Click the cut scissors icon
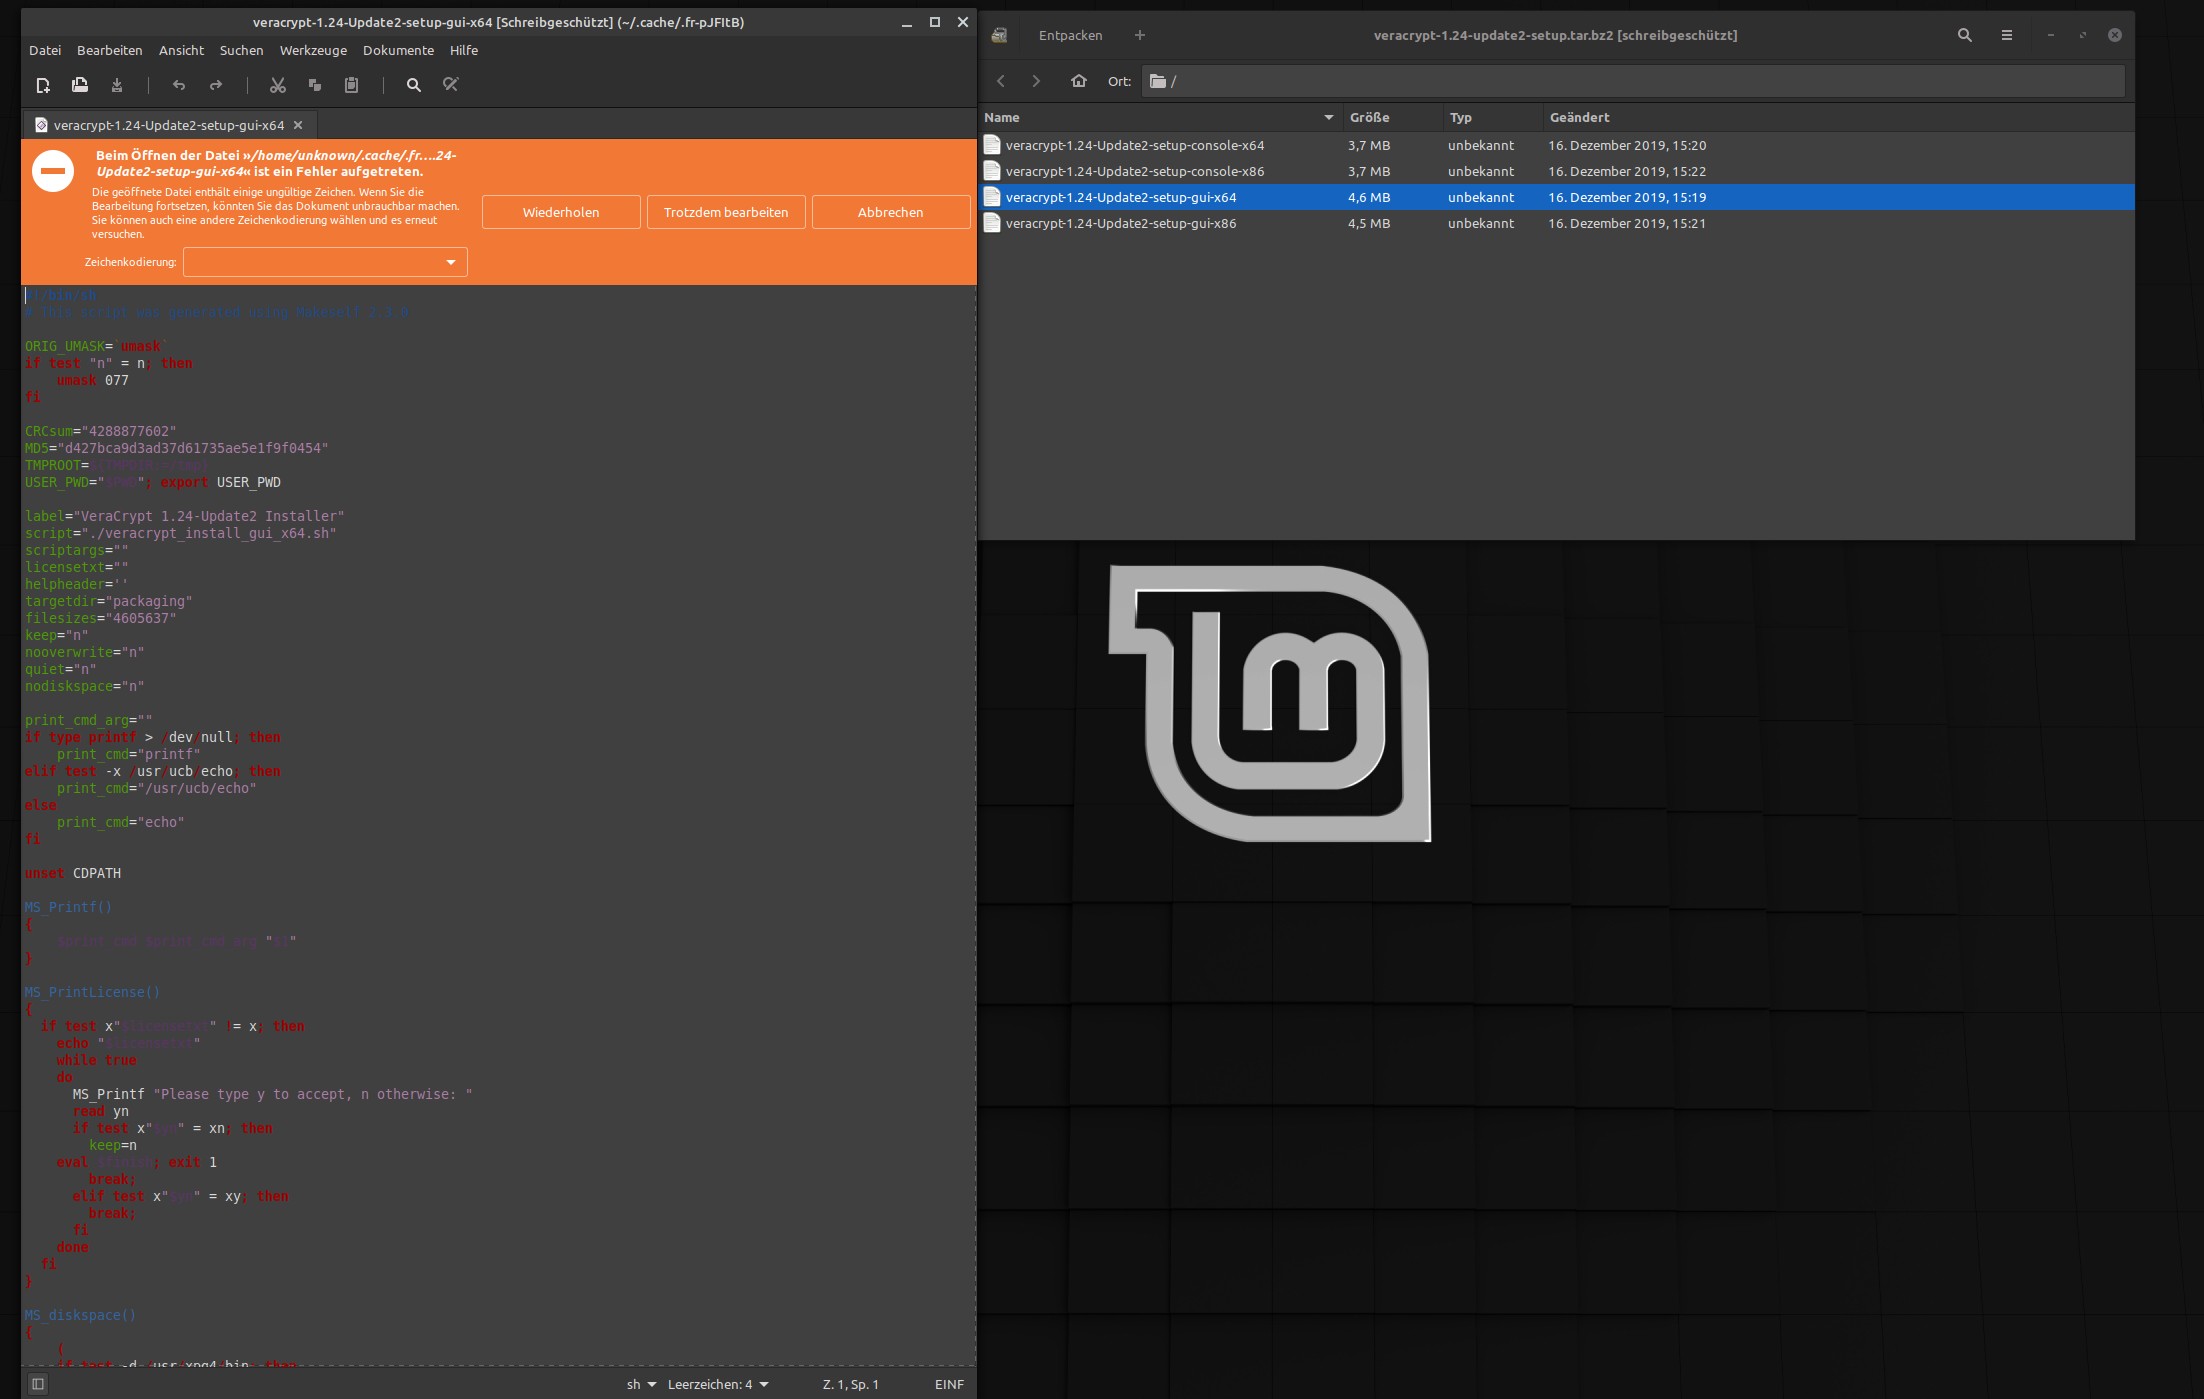 click(278, 86)
